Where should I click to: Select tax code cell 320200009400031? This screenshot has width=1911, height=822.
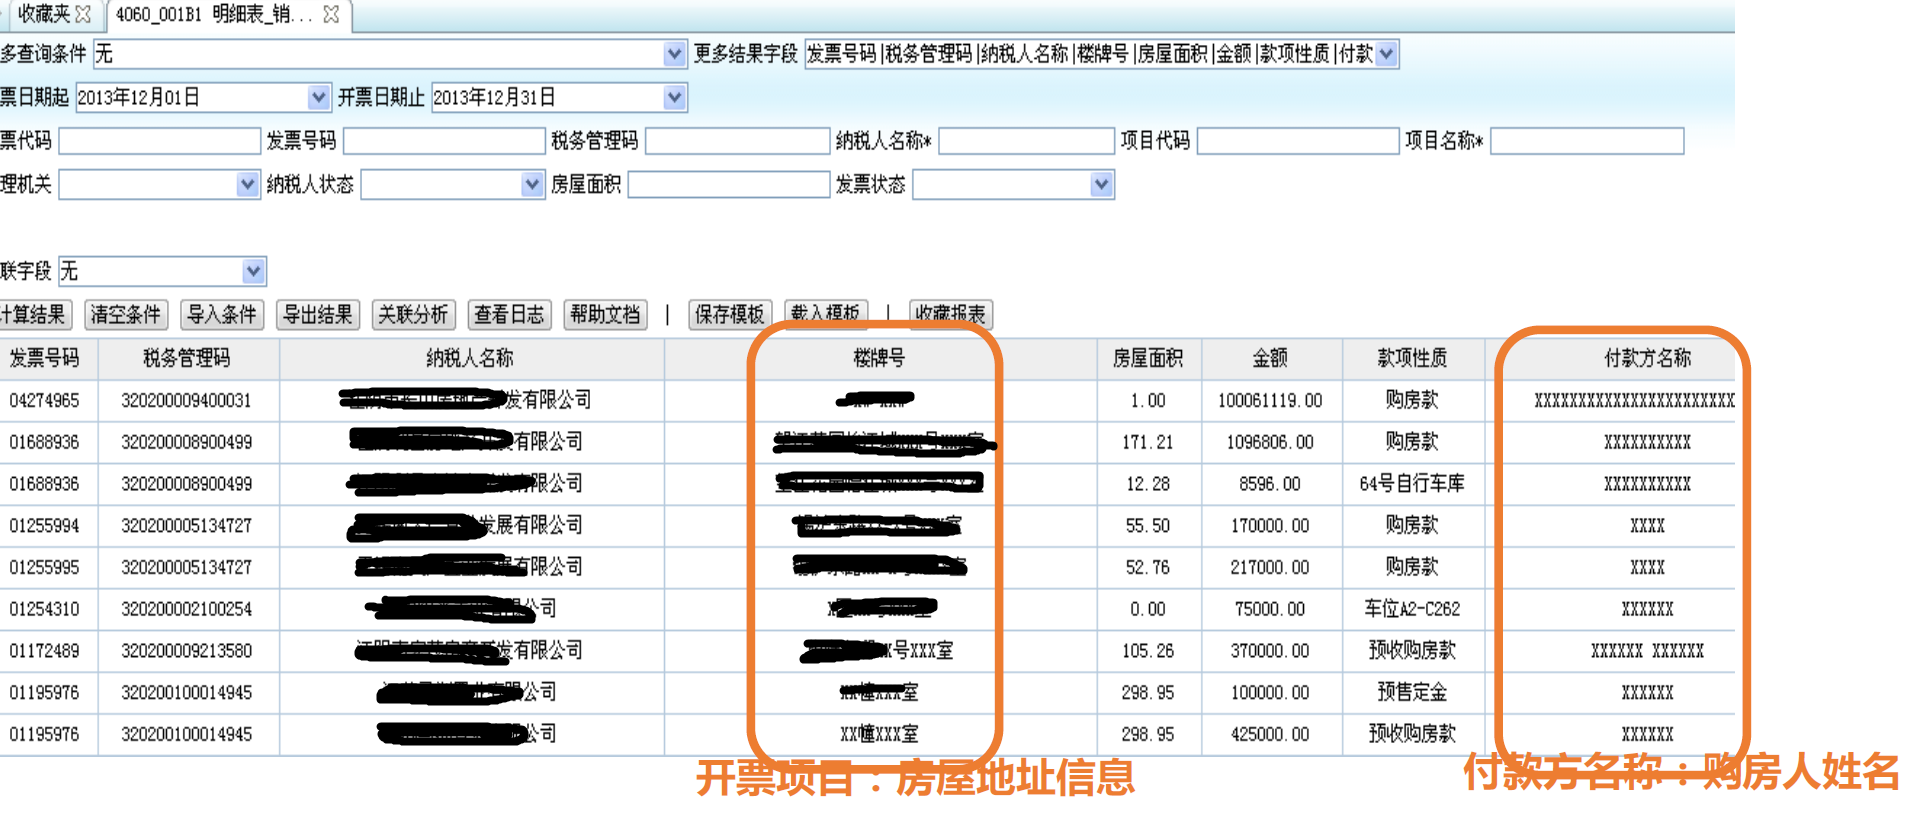187,401
